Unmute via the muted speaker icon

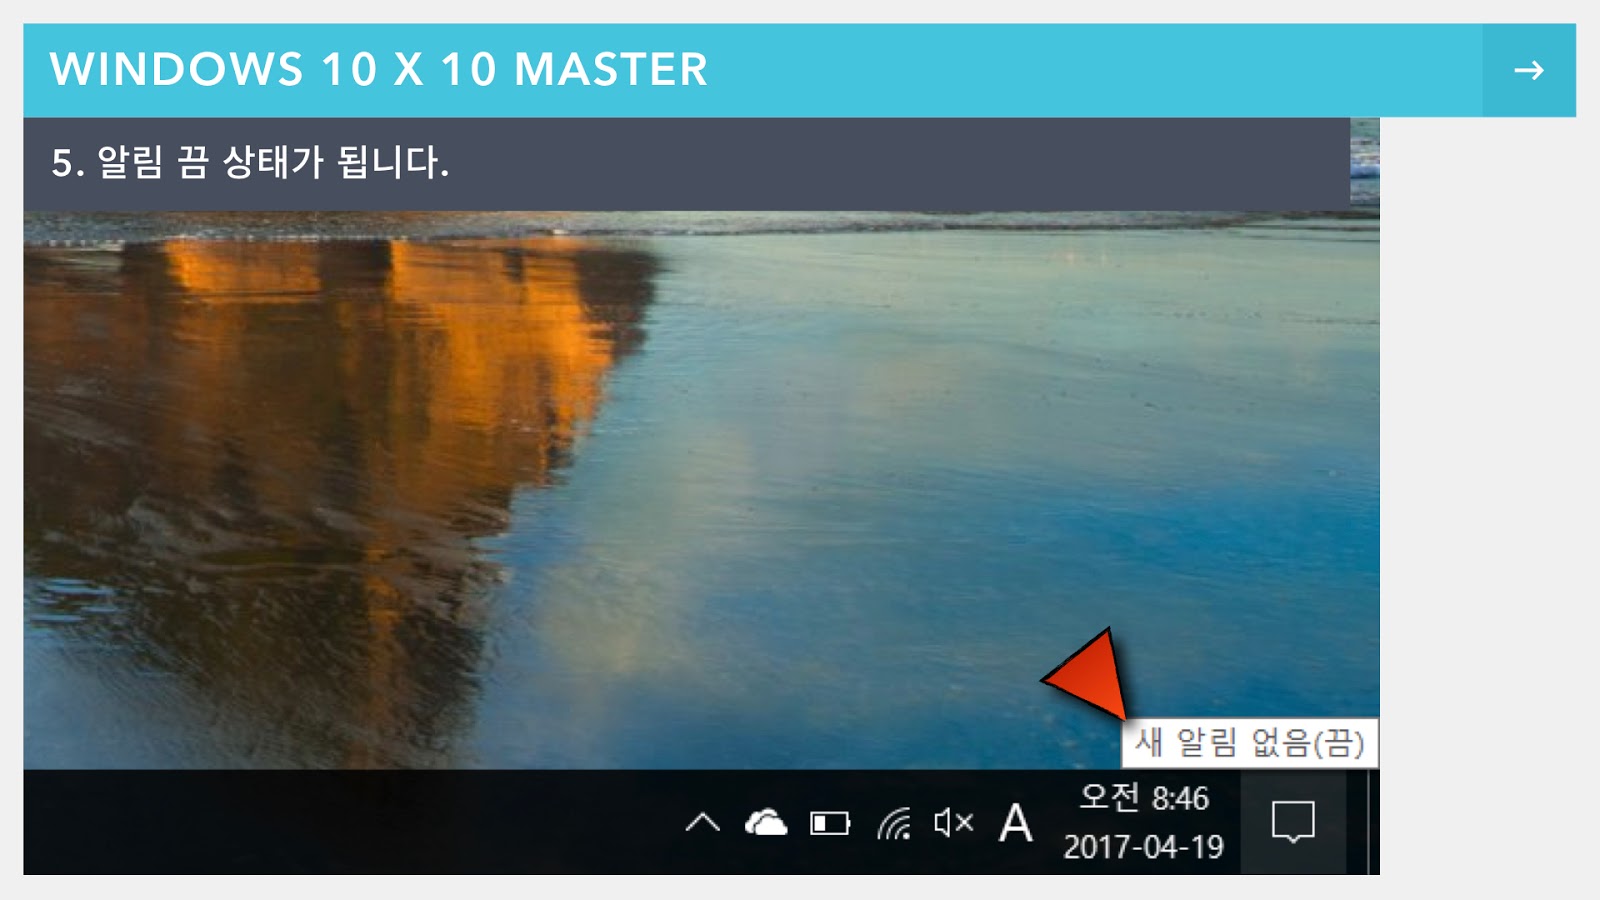(x=953, y=823)
